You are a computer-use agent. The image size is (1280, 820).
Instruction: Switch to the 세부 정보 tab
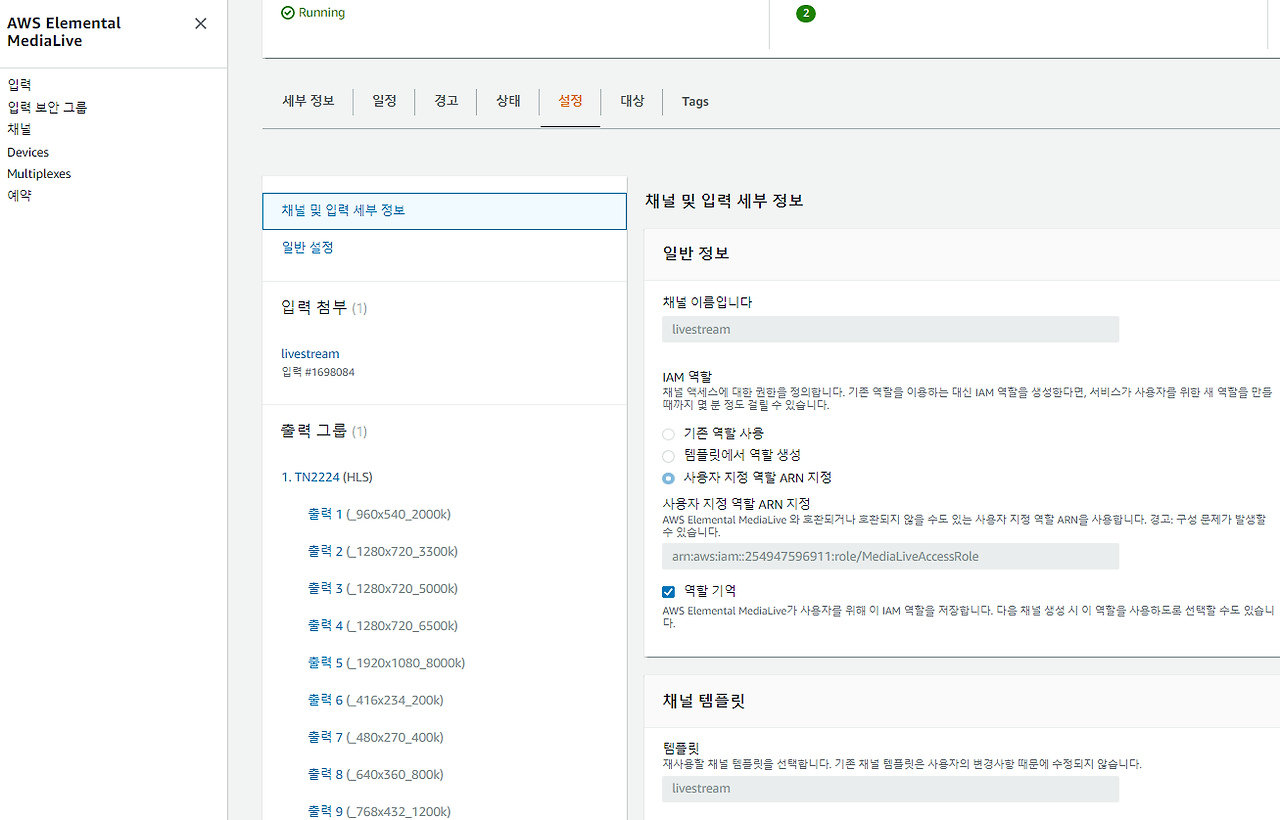coord(308,101)
